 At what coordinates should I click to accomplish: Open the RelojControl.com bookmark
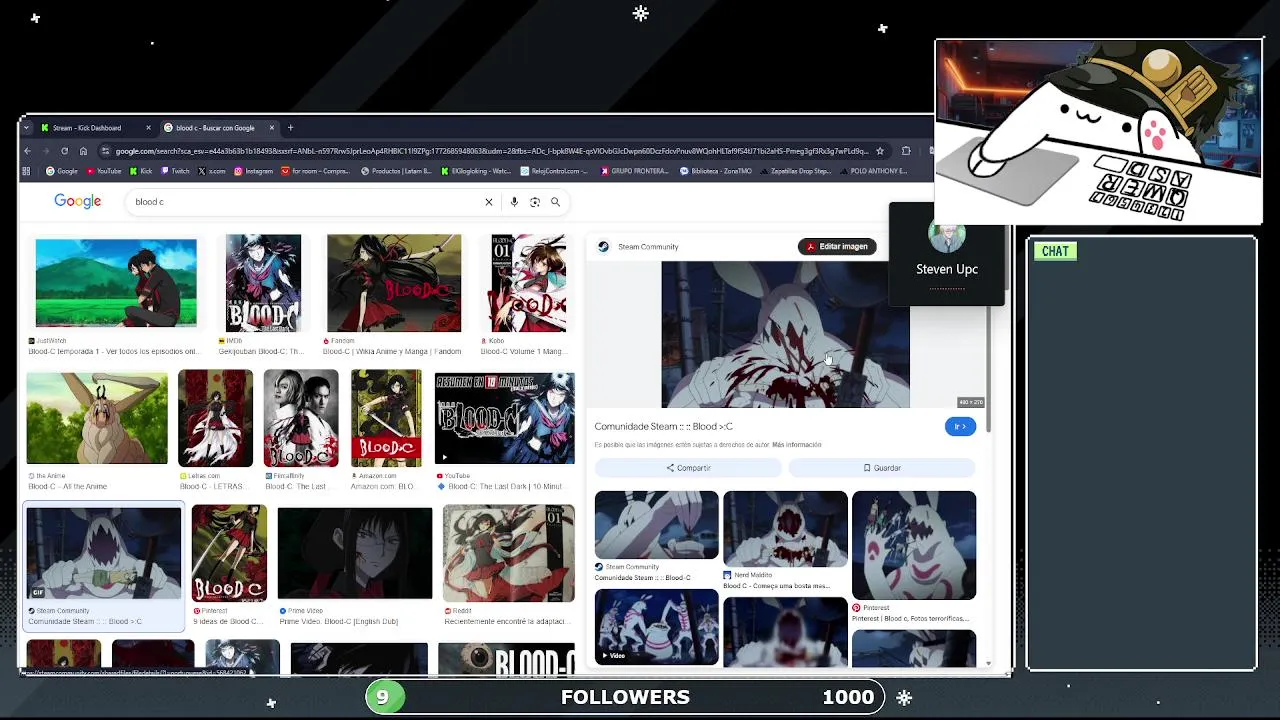(x=555, y=171)
